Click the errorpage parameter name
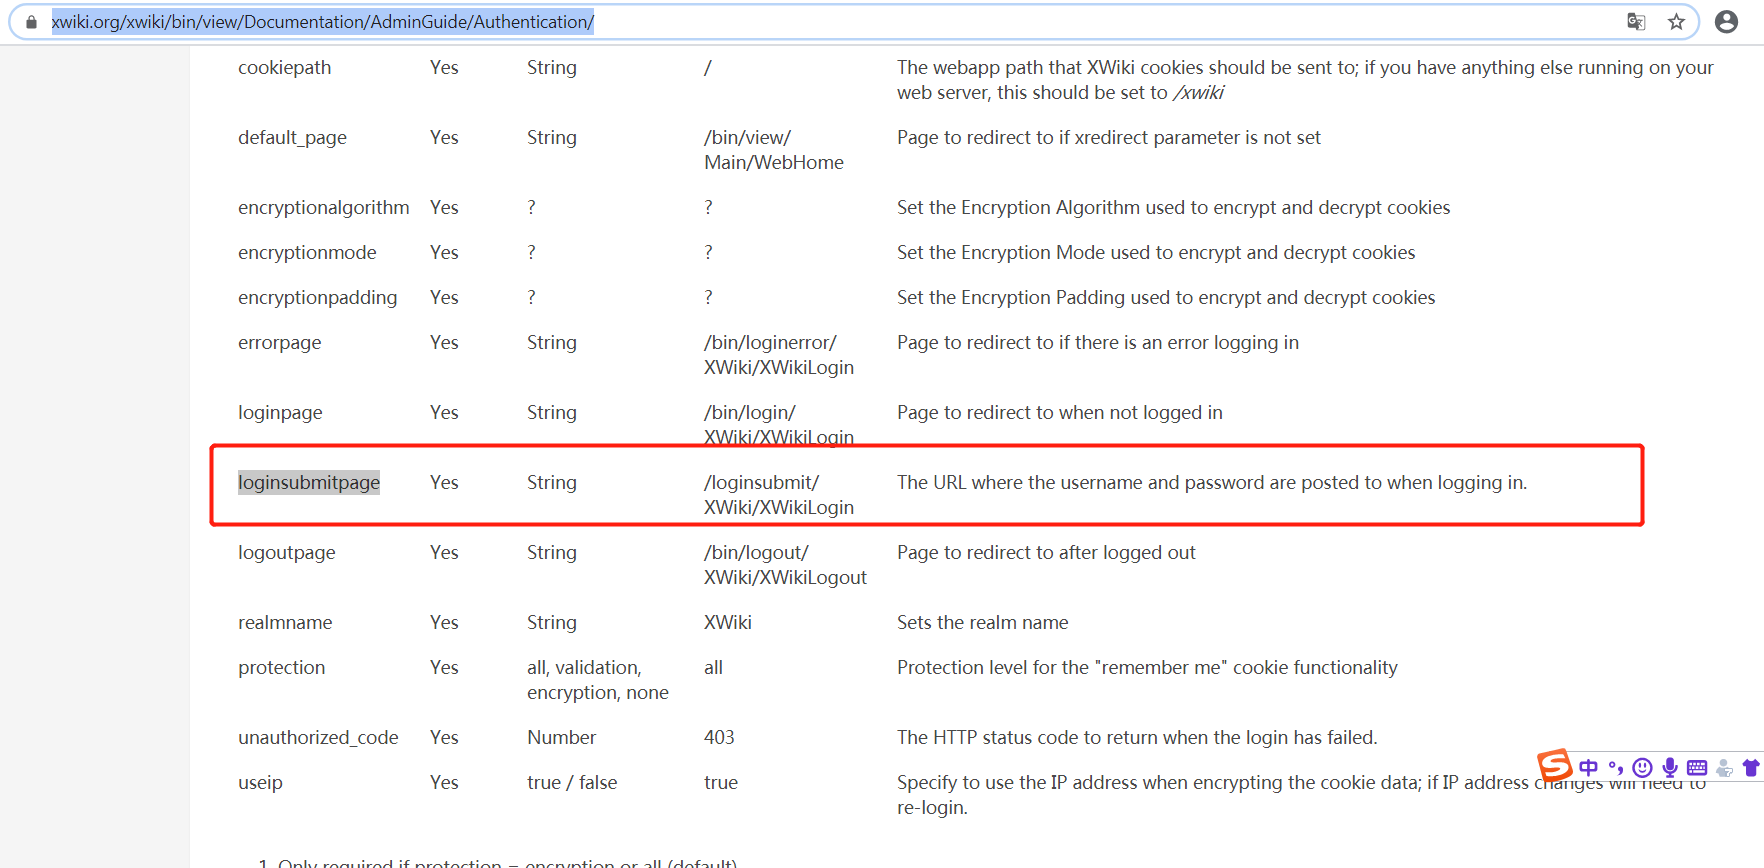Viewport: 1764px width, 868px height. pos(279,342)
